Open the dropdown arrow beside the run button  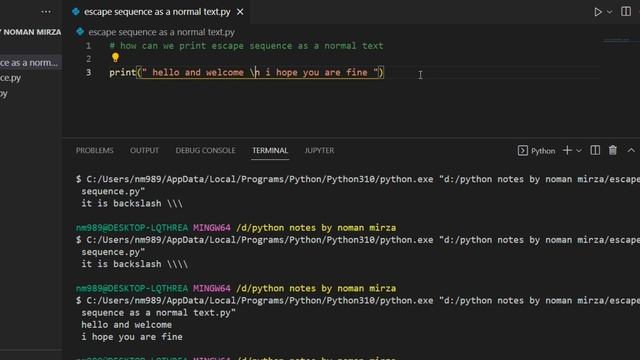[x=609, y=12]
